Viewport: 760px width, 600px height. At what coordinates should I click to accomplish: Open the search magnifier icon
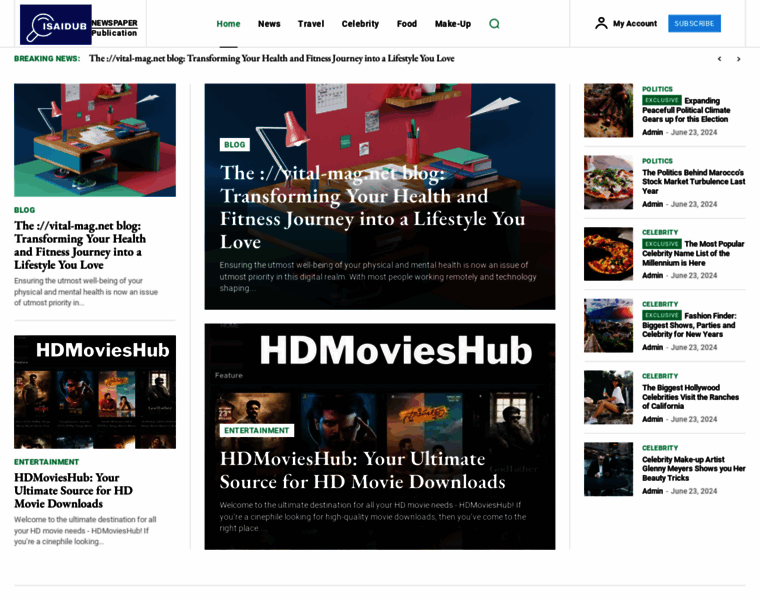(494, 24)
